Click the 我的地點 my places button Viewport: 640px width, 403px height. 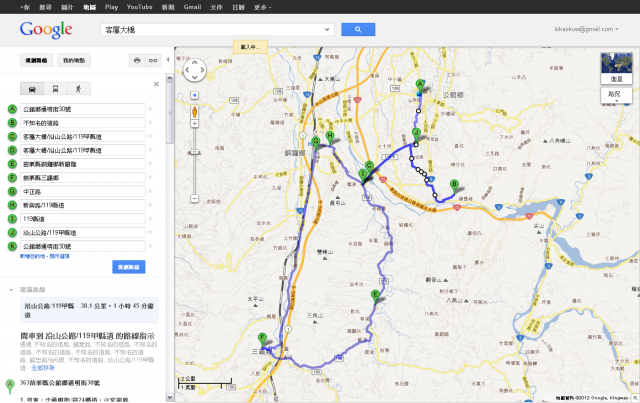point(74,60)
